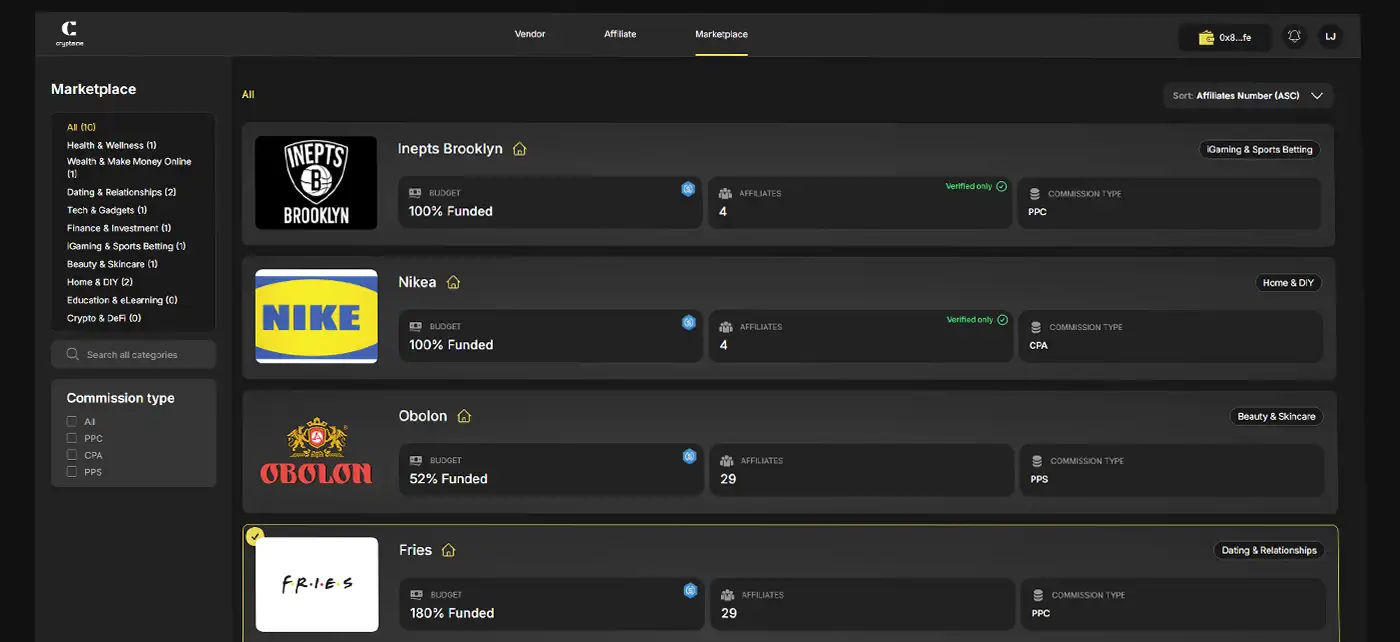
Task: Tick the CPA commission type checkbox
Action: pyautogui.click(x=72, y=455)
